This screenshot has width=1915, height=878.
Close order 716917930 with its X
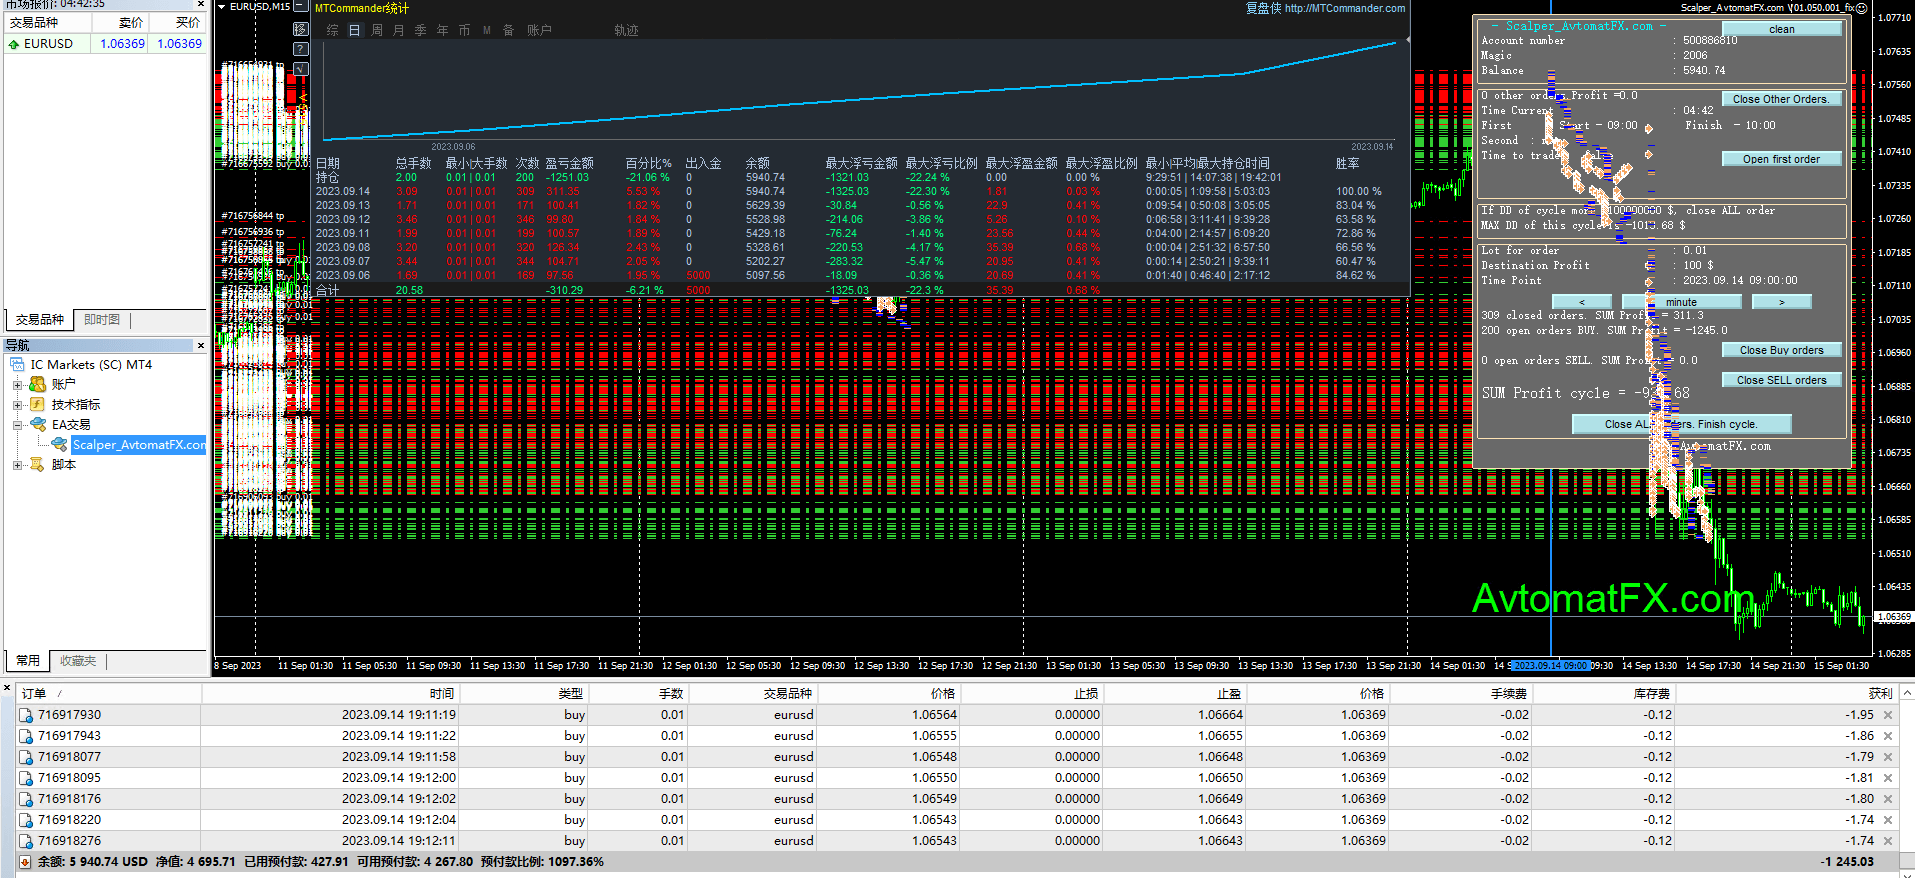click(x=1888, y=715)
